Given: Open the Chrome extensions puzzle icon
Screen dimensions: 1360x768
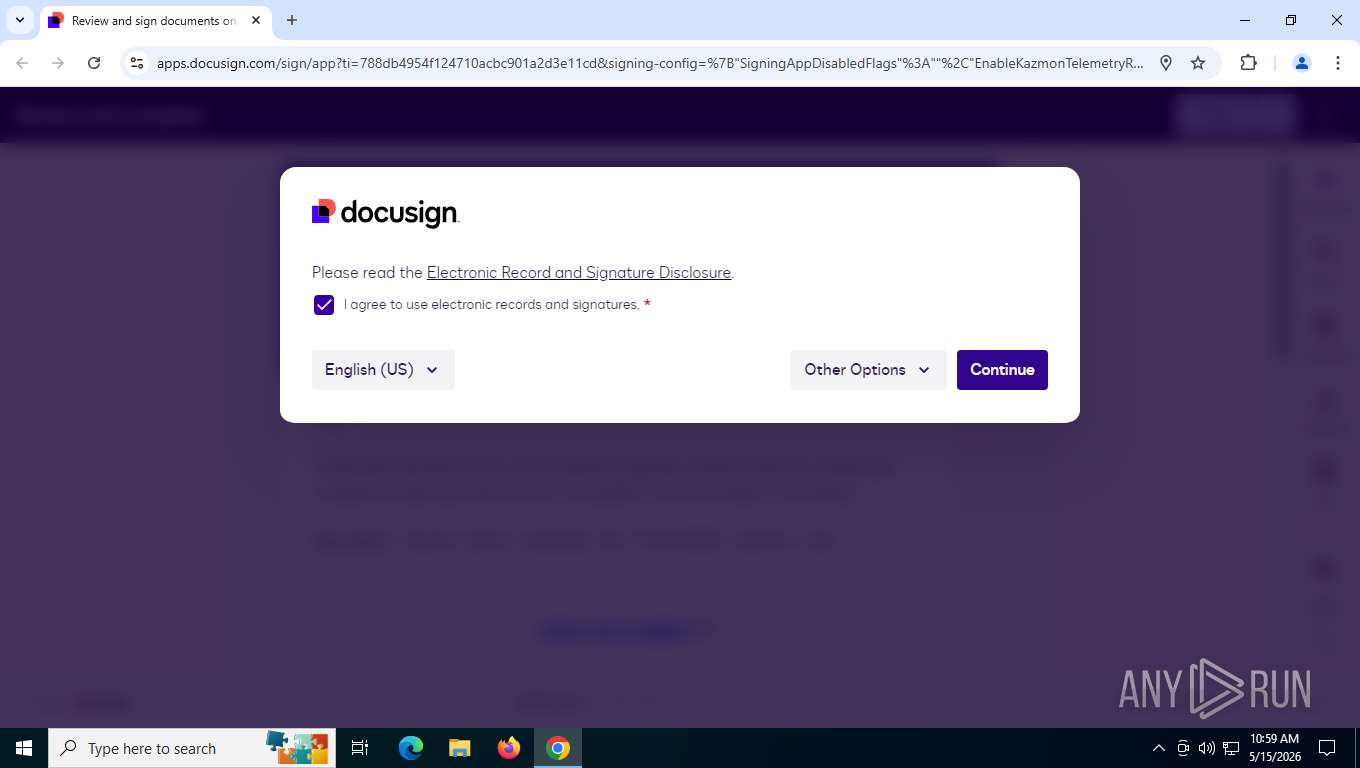Looking at the screenshot, I should tap(1248, 63).
